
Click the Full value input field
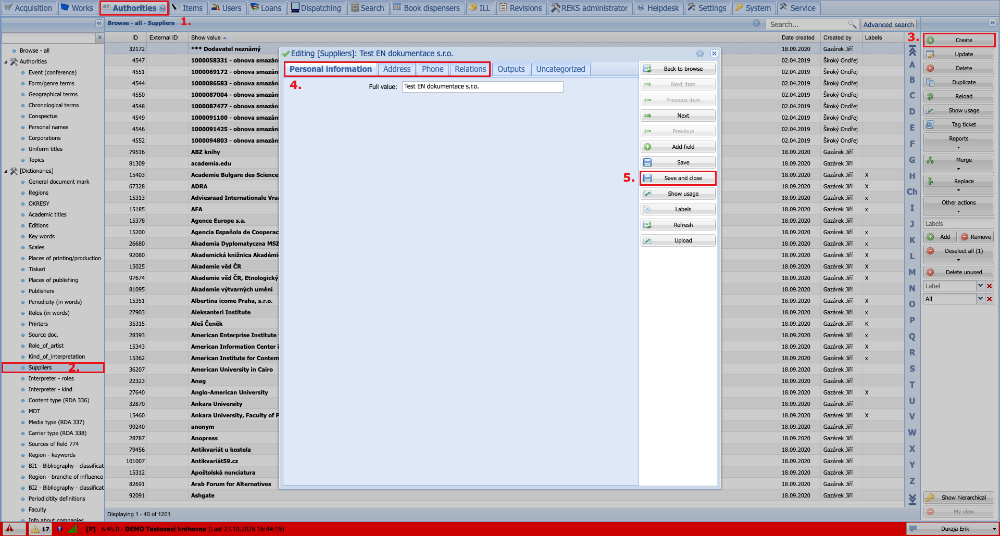483,86
